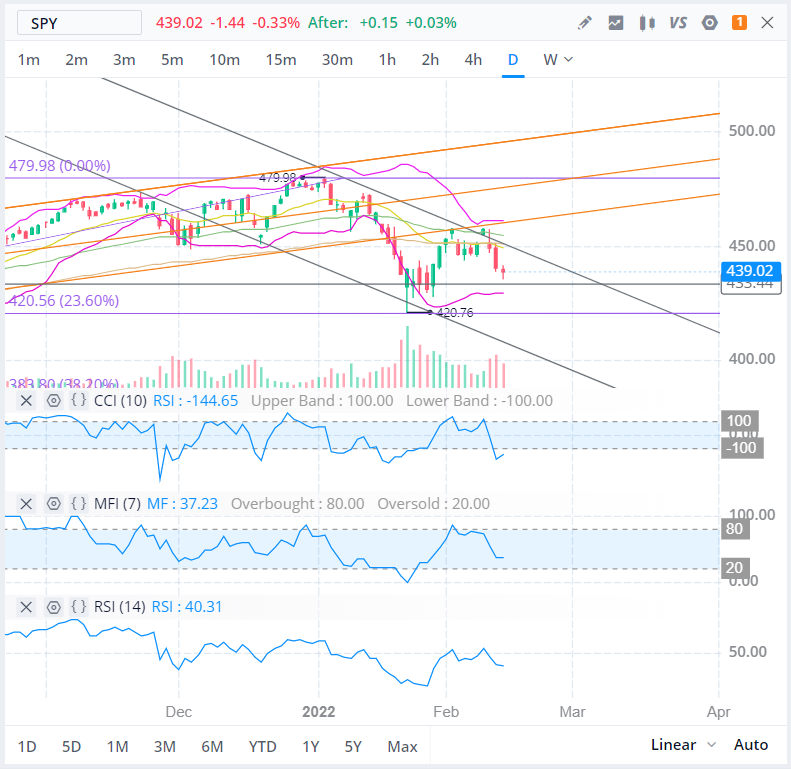Screen dimensions: 791x769
Task: Select the D daily interval
Action: pyautogui.click(x=513, y=60)
